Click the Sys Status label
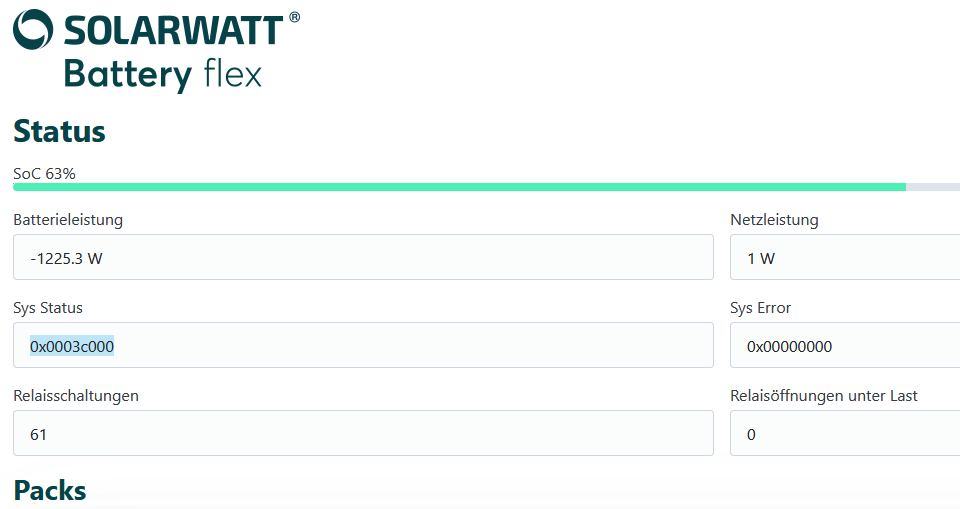 [48, 307]
